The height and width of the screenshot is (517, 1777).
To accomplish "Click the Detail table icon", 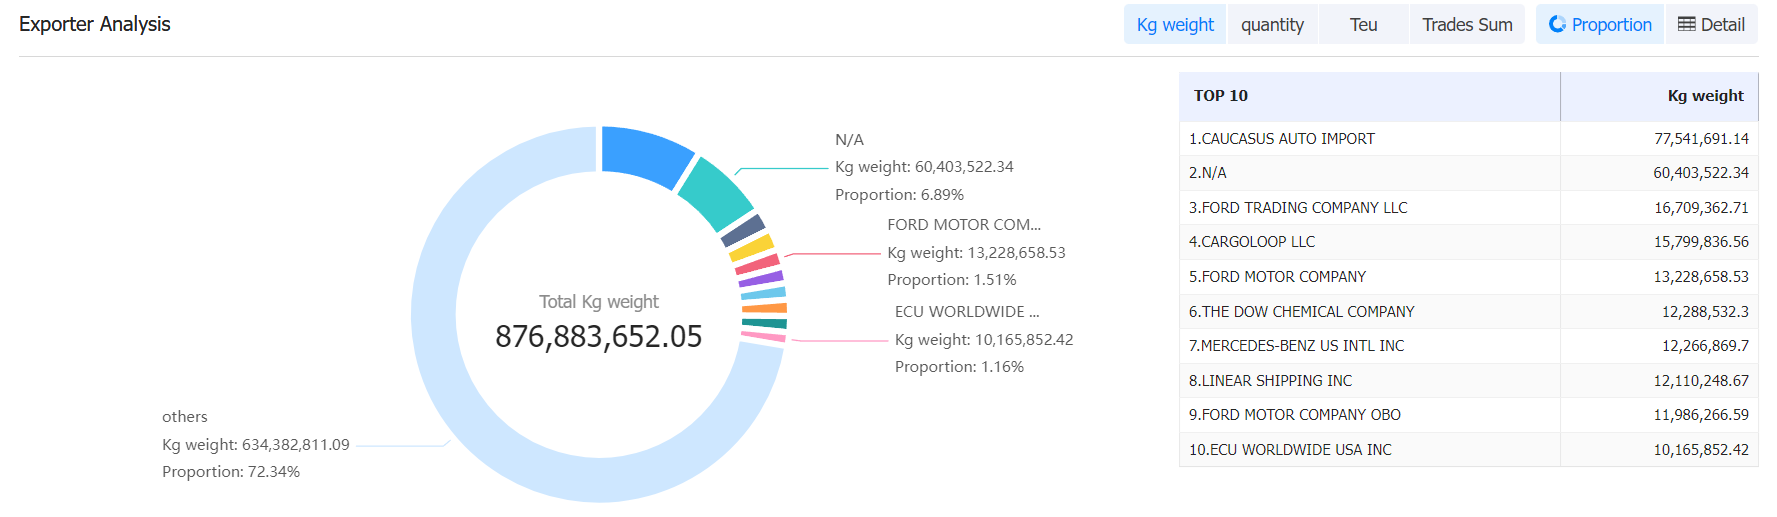I will click(x=1686, y=24).
